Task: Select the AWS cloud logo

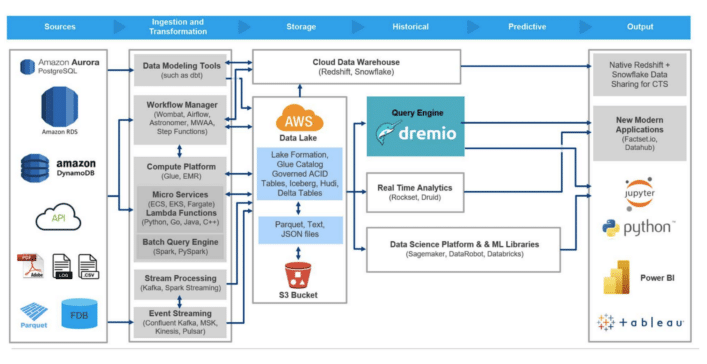Action: (299, 118)
